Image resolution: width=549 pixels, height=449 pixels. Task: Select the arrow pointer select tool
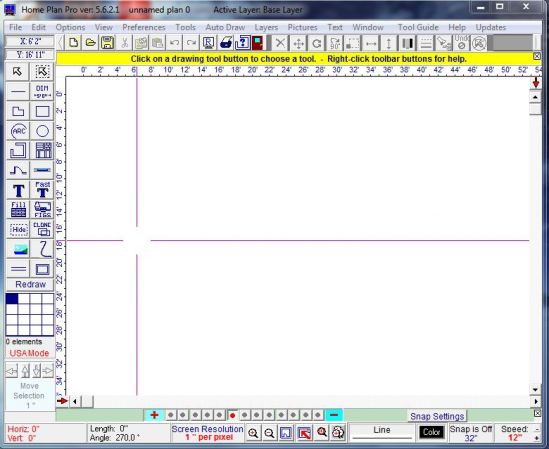pyautogui.click(x=18, y=71)
